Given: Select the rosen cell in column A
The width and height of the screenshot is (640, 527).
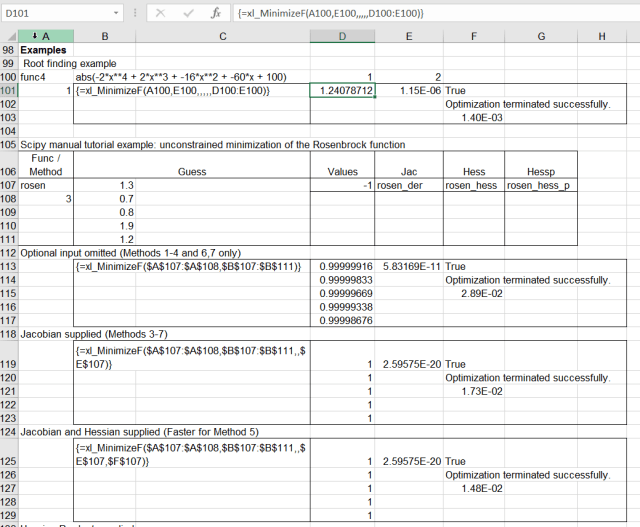Looking at the screenshot, I should click(x=44, y=185).
